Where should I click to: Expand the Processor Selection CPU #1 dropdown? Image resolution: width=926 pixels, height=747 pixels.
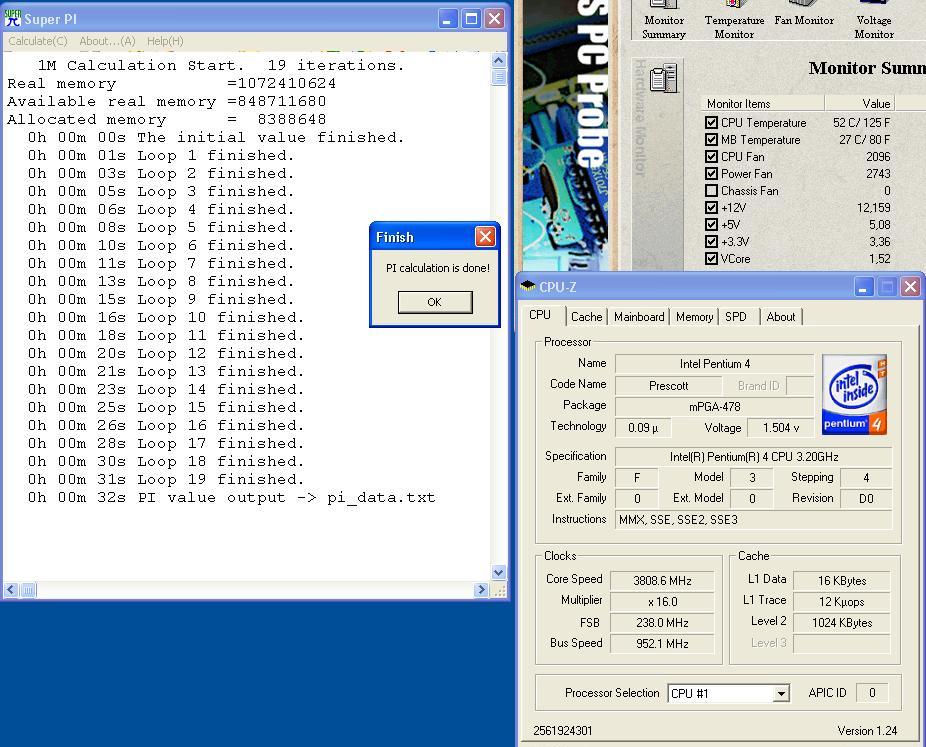[x=781, y=693]
